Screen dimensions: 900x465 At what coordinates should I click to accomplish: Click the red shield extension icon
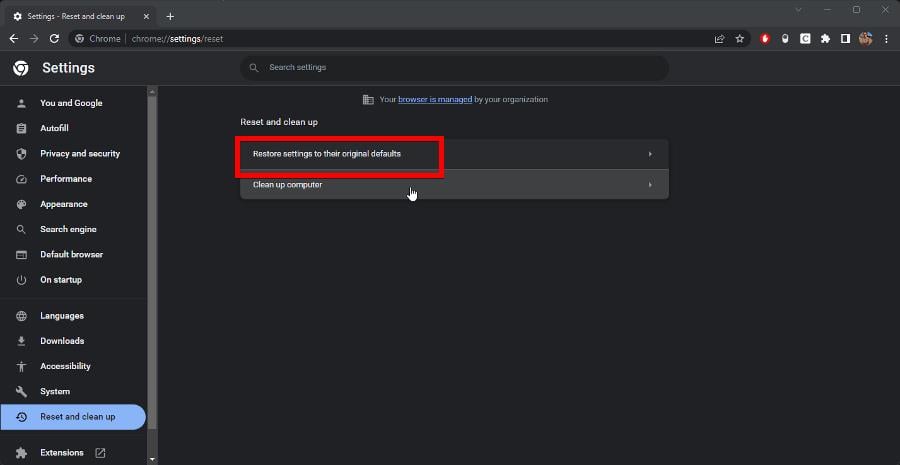click(765, 38)
